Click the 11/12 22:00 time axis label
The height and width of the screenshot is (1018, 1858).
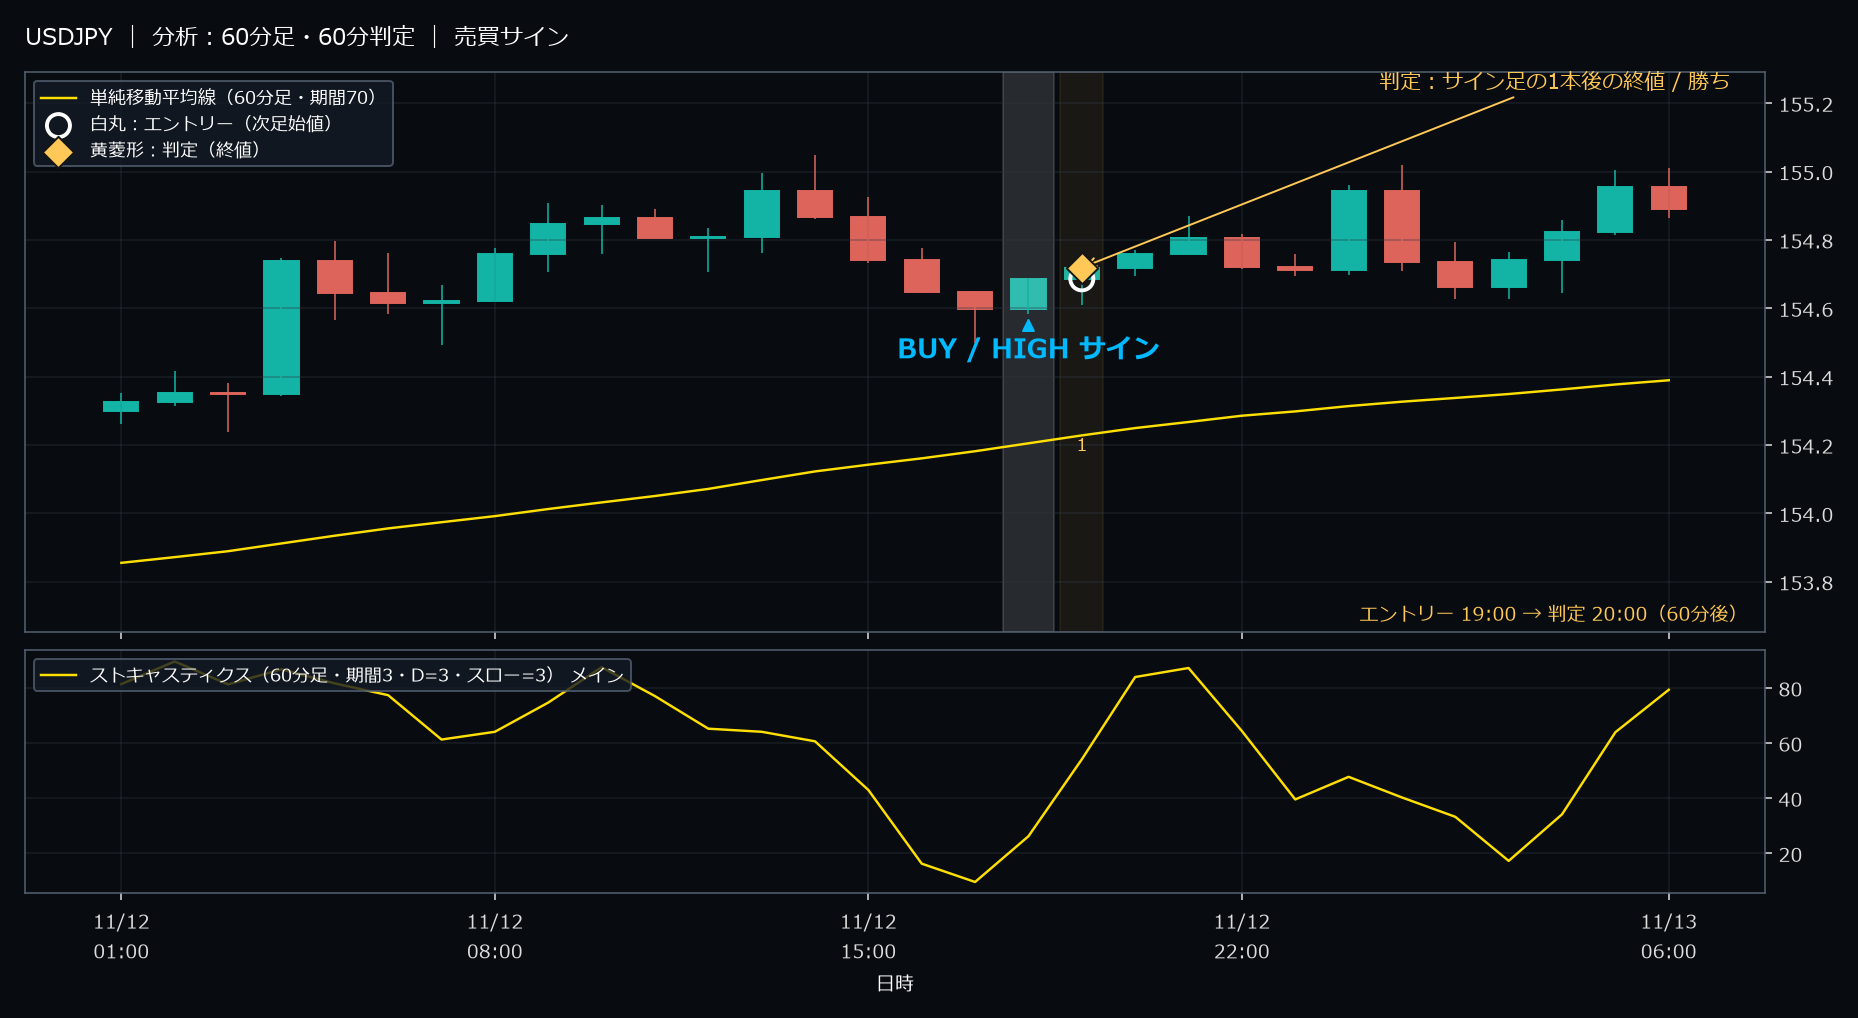1242,937
